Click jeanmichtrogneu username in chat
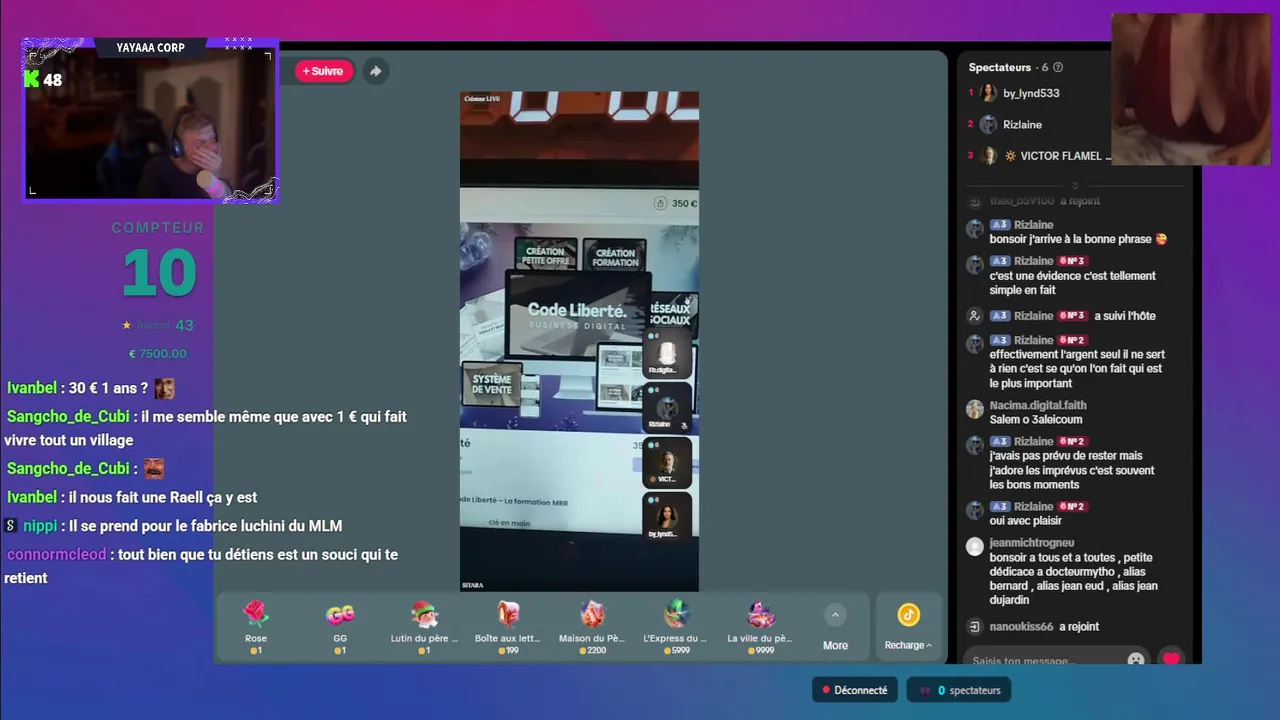 click(1032, 543)
